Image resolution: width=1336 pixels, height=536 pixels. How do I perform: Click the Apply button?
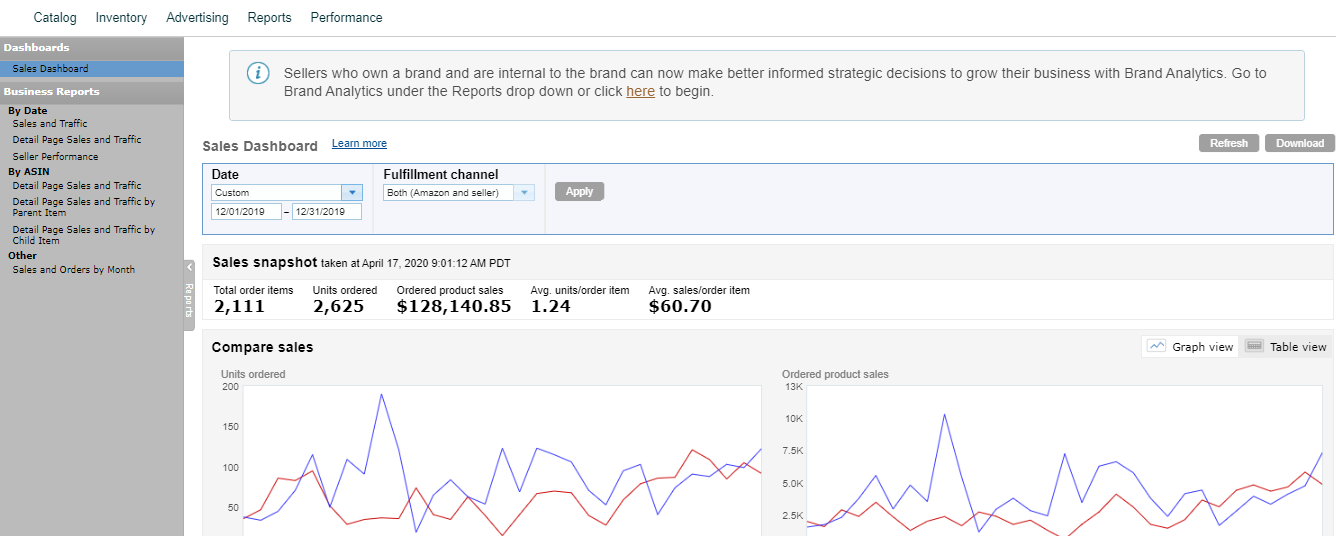point(579,191)
